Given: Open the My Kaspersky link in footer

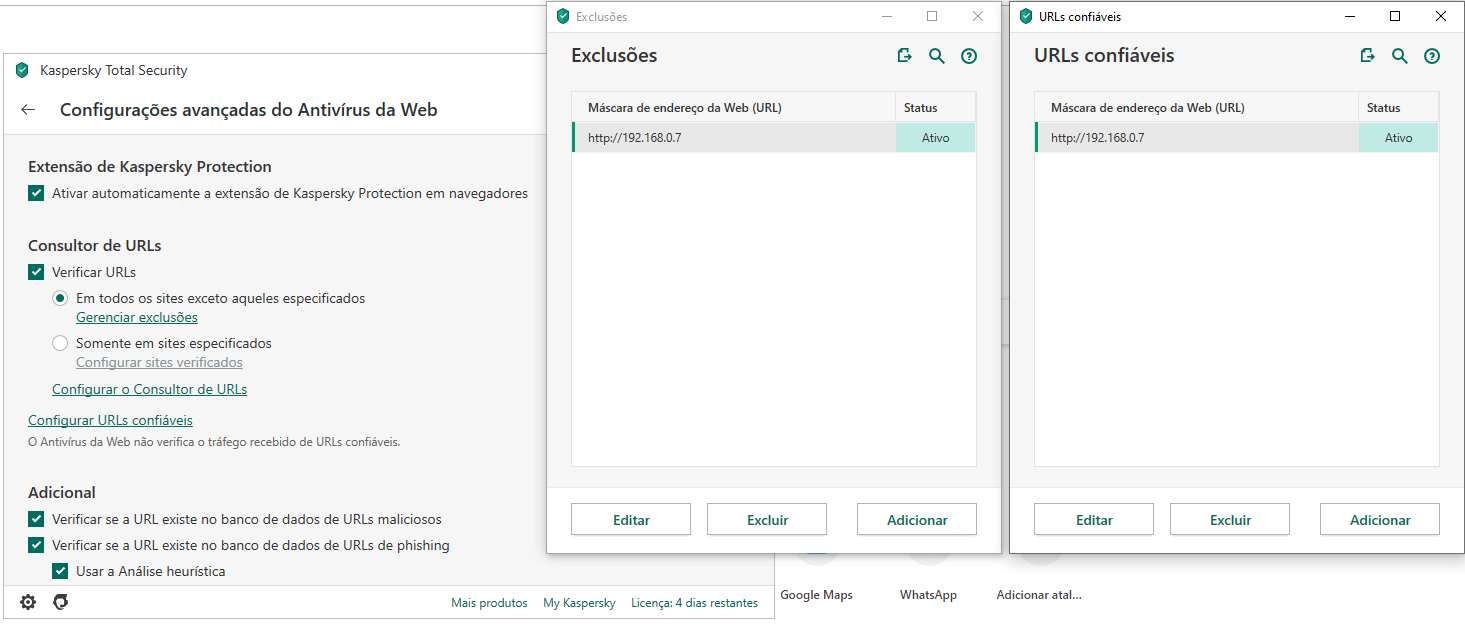Looking at the screenshot, I should click(579, 603).
